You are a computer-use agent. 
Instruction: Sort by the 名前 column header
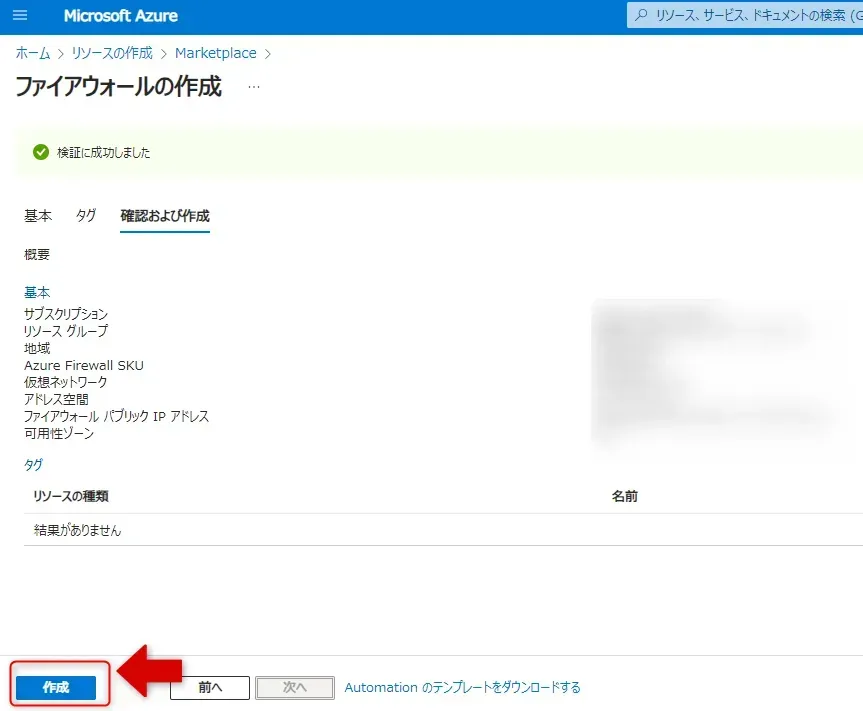tap(625, 496)
